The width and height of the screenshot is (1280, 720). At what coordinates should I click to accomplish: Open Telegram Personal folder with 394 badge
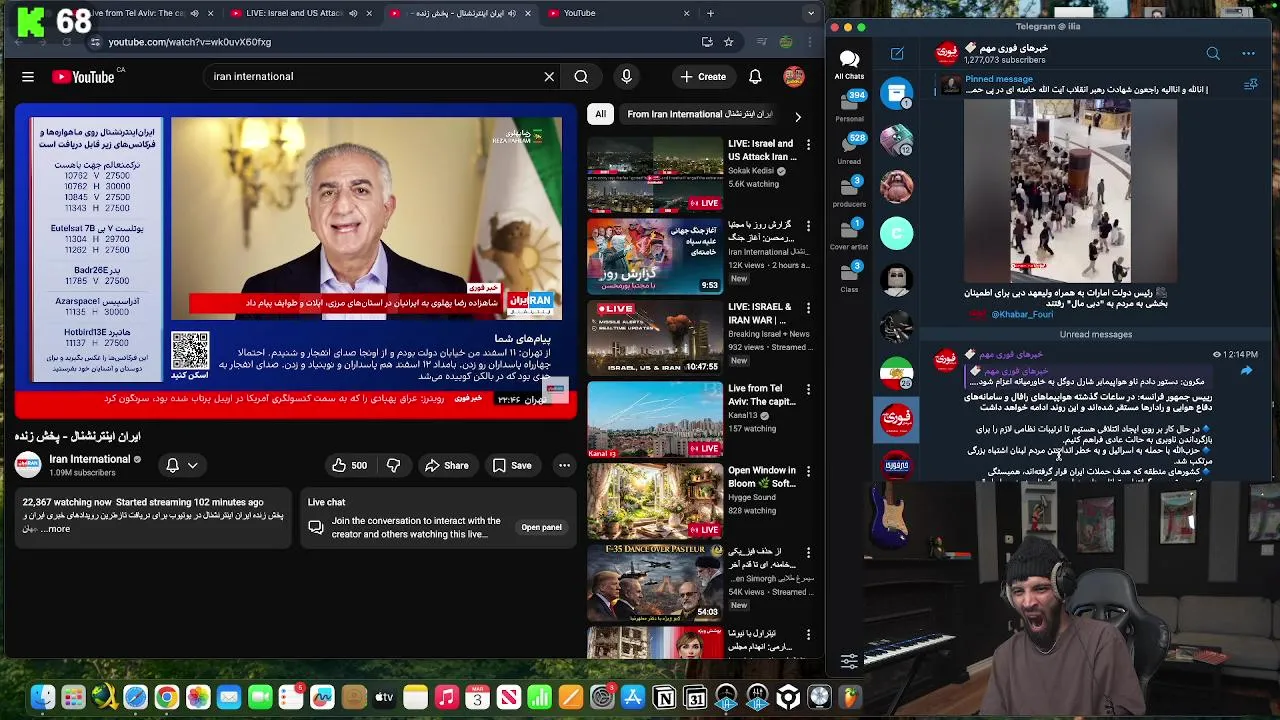tap(849, 107)
